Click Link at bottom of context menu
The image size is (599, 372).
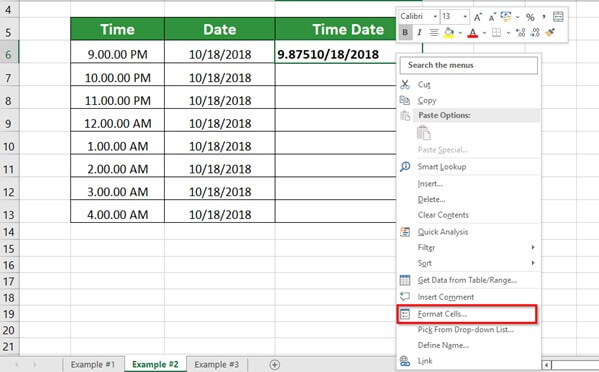tap(468, 361)
